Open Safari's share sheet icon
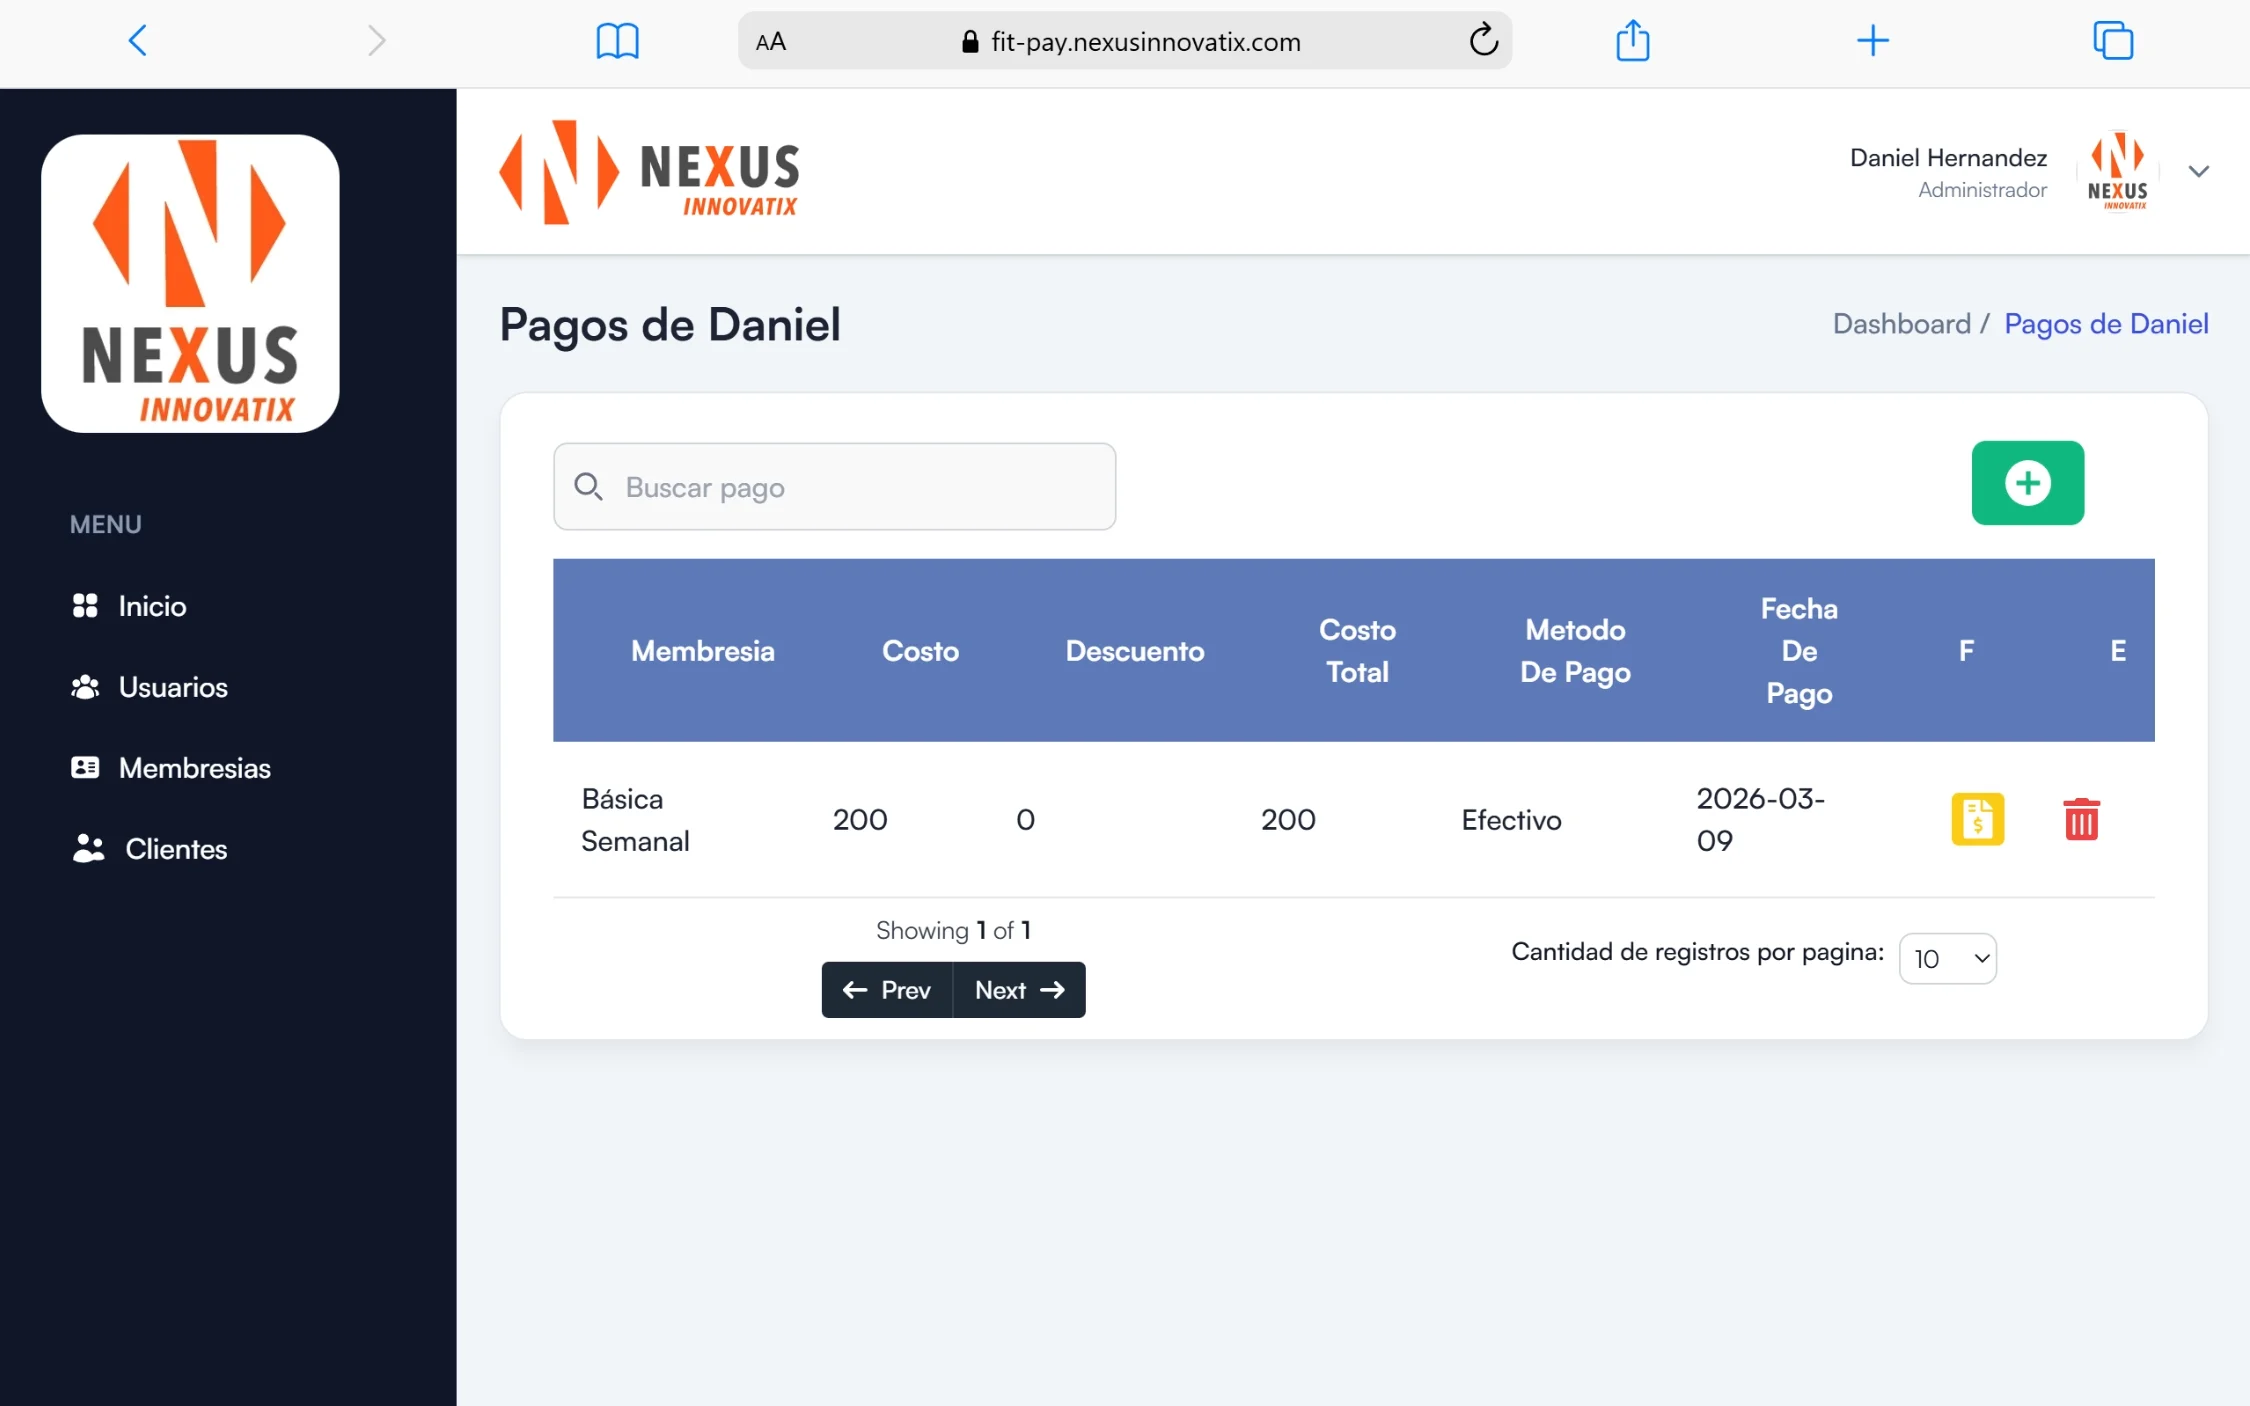The width and height of the screenshot is (2250, 1406). click(1632, 41)
